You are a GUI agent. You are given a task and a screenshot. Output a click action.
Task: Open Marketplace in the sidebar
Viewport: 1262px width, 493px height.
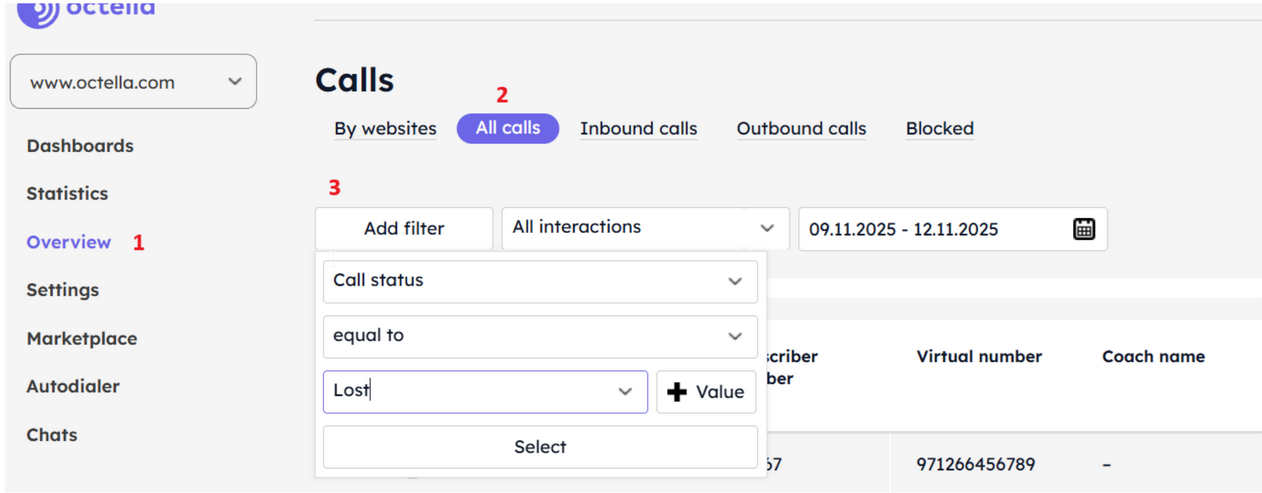coord(82,338)
